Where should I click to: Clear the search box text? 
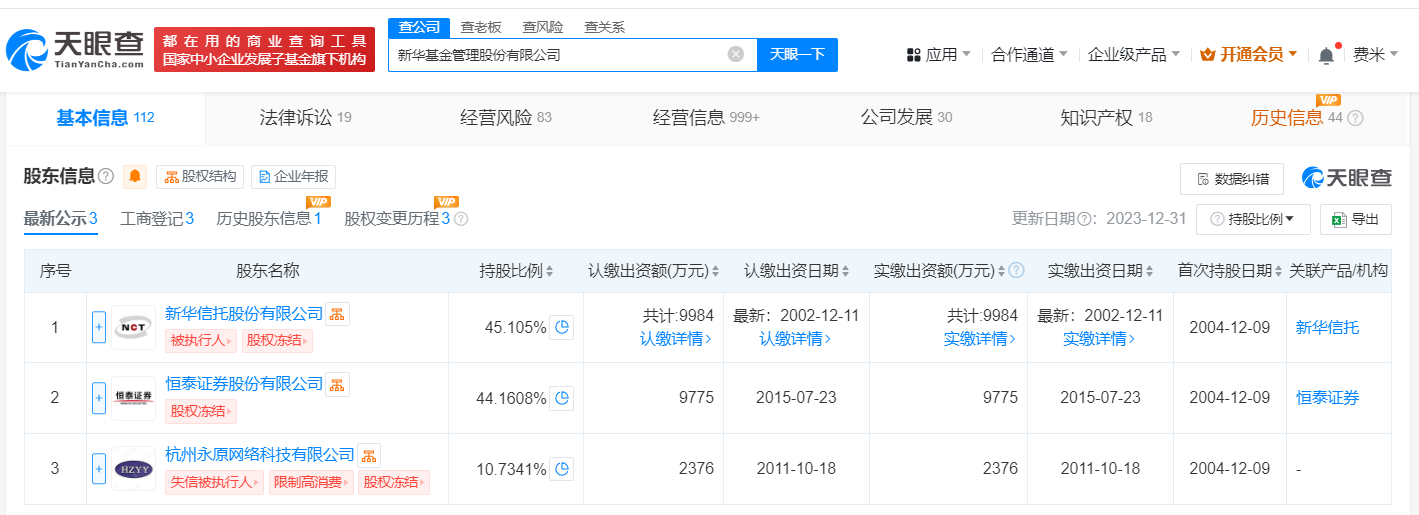(736, 54)
